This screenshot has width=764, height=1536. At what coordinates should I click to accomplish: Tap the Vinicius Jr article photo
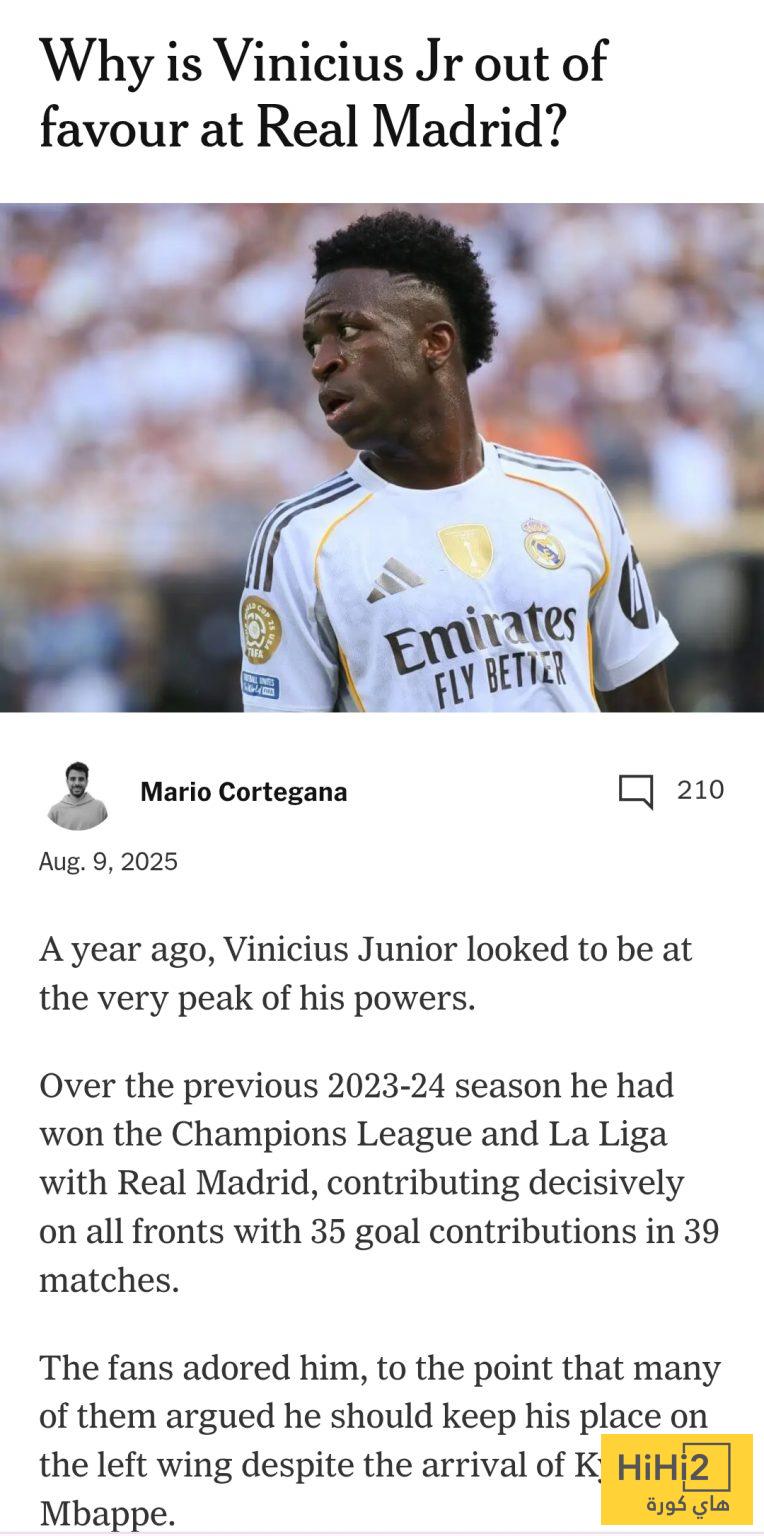click(382, 458)
